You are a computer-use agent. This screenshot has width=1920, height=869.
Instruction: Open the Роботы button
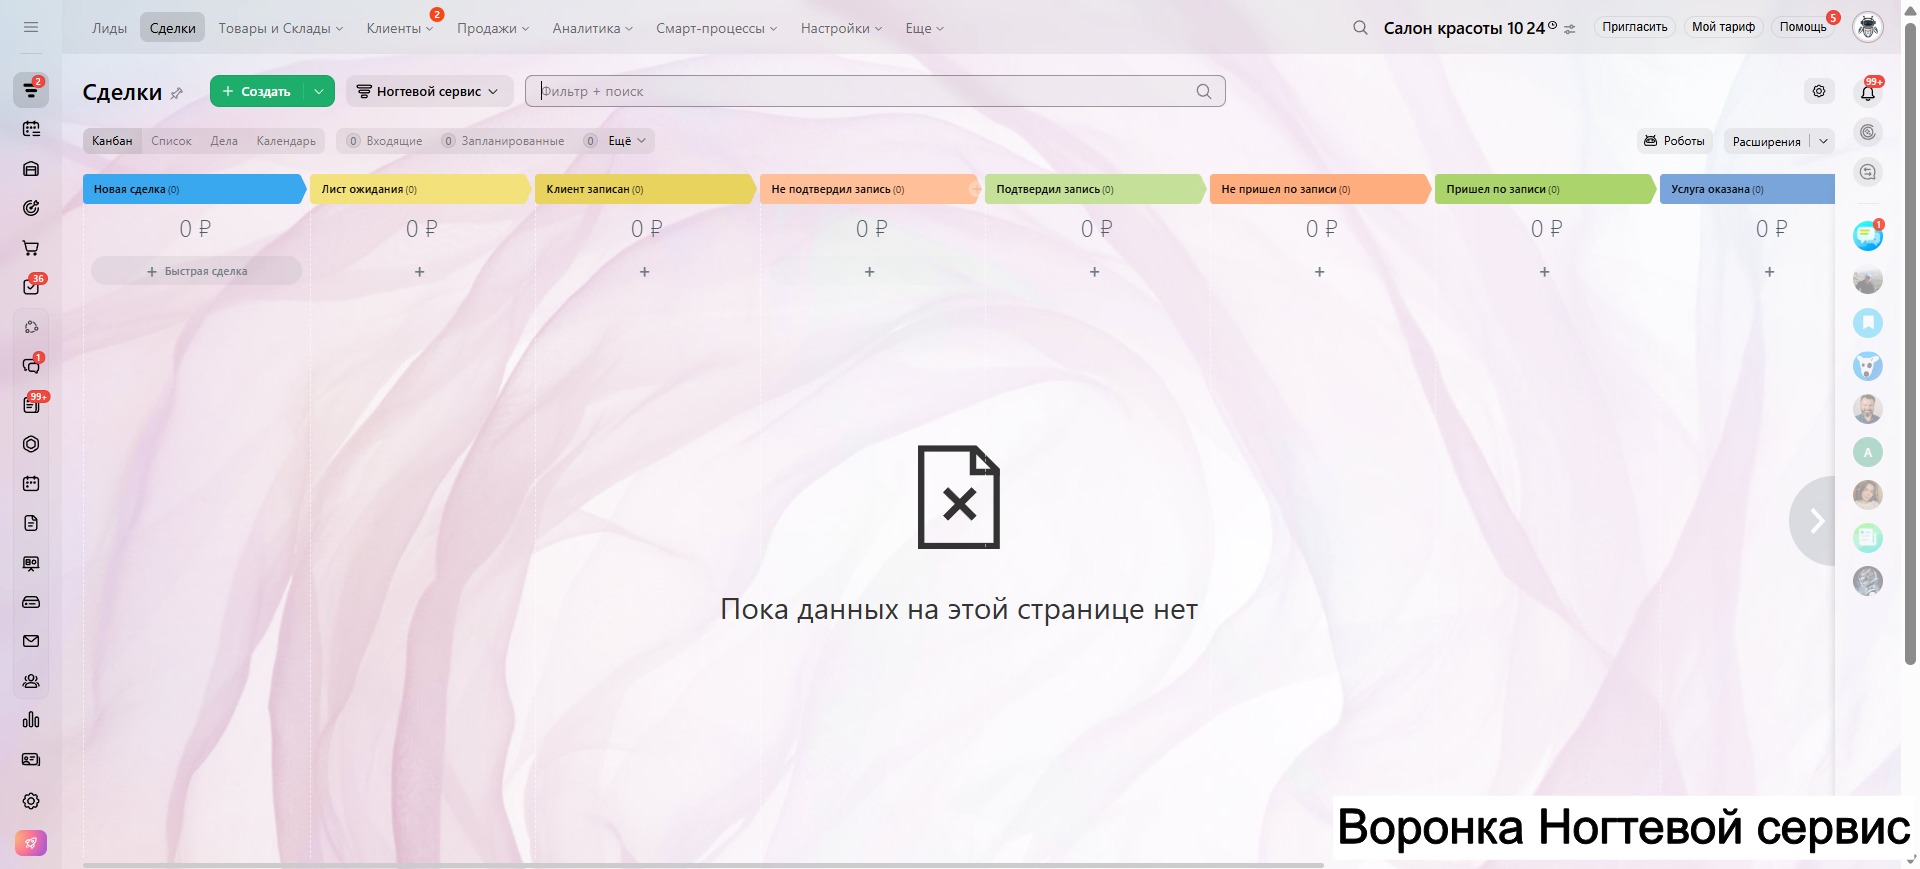tap(1675, 141)
